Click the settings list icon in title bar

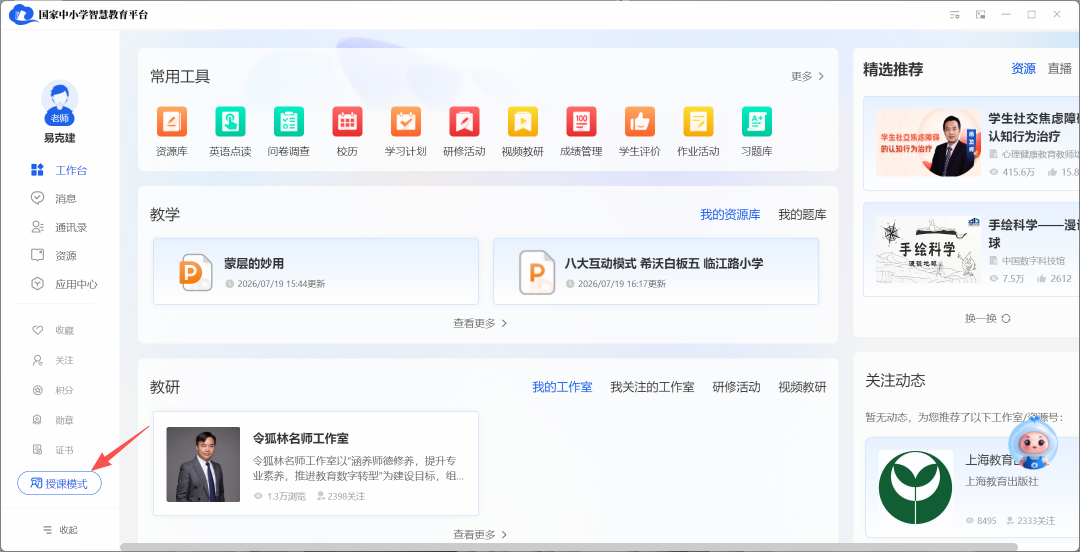coord(955,14)
